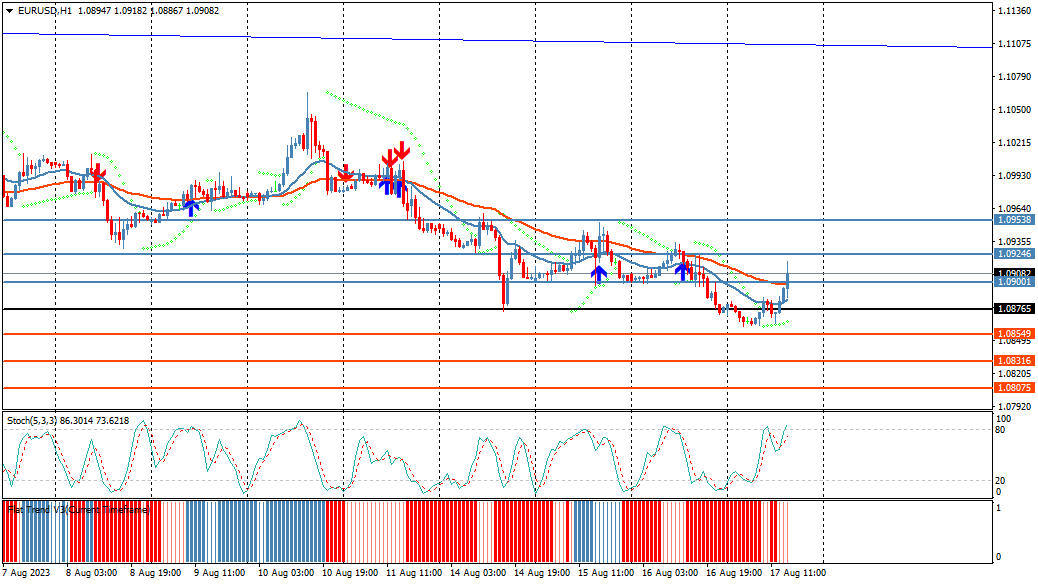Select the 1.11360 price scale label
This screenshot has width=1038, height=584.
[1014, 11]
